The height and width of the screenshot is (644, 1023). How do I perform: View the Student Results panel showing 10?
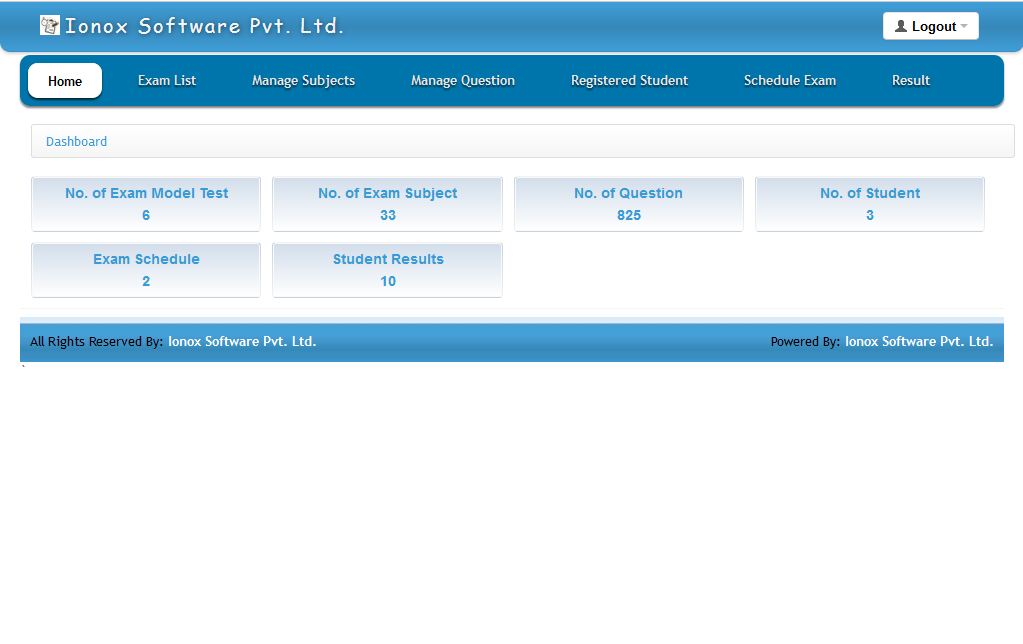387,269
